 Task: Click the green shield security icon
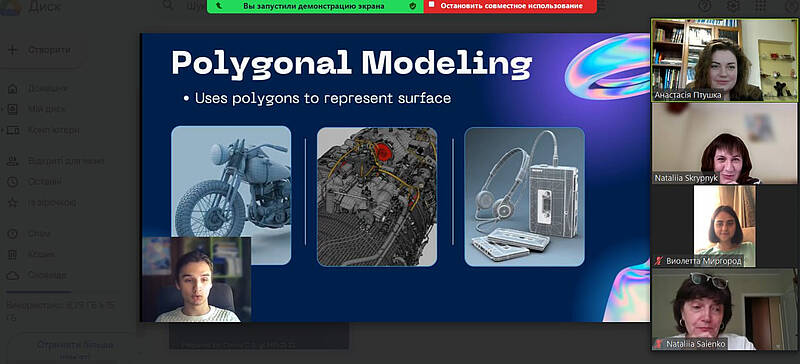[x=413, y=6]
